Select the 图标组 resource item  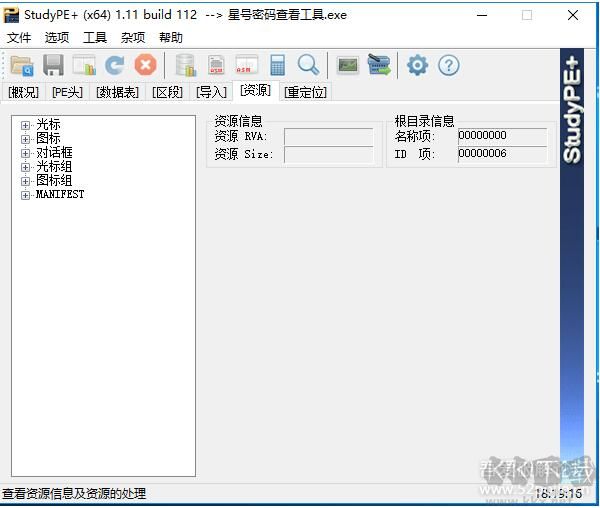click(x=54, y=181)
